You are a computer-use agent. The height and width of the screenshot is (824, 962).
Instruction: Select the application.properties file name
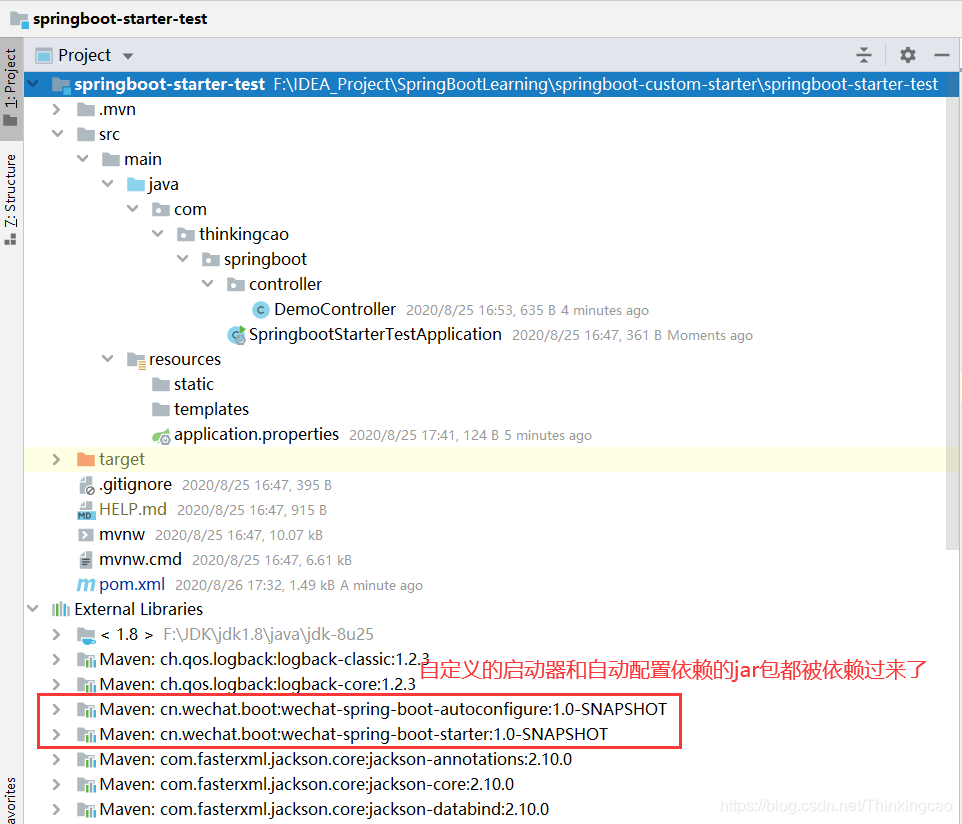[x=256, y=434]
